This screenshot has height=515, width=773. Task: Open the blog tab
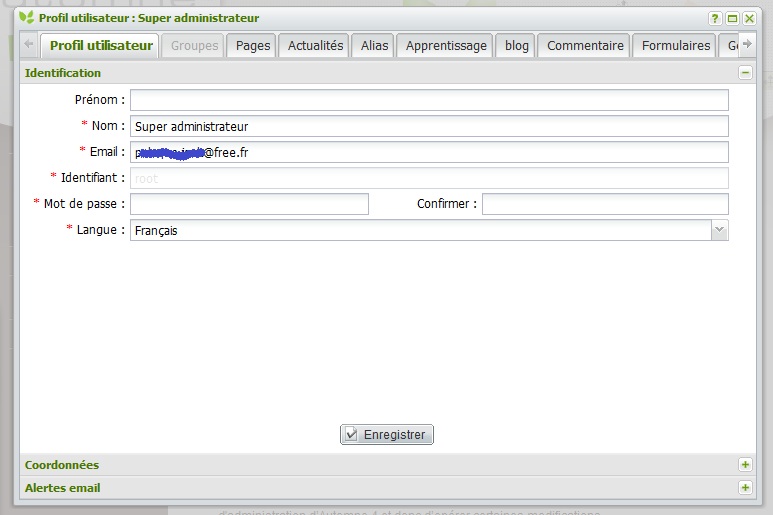point(517,46)
